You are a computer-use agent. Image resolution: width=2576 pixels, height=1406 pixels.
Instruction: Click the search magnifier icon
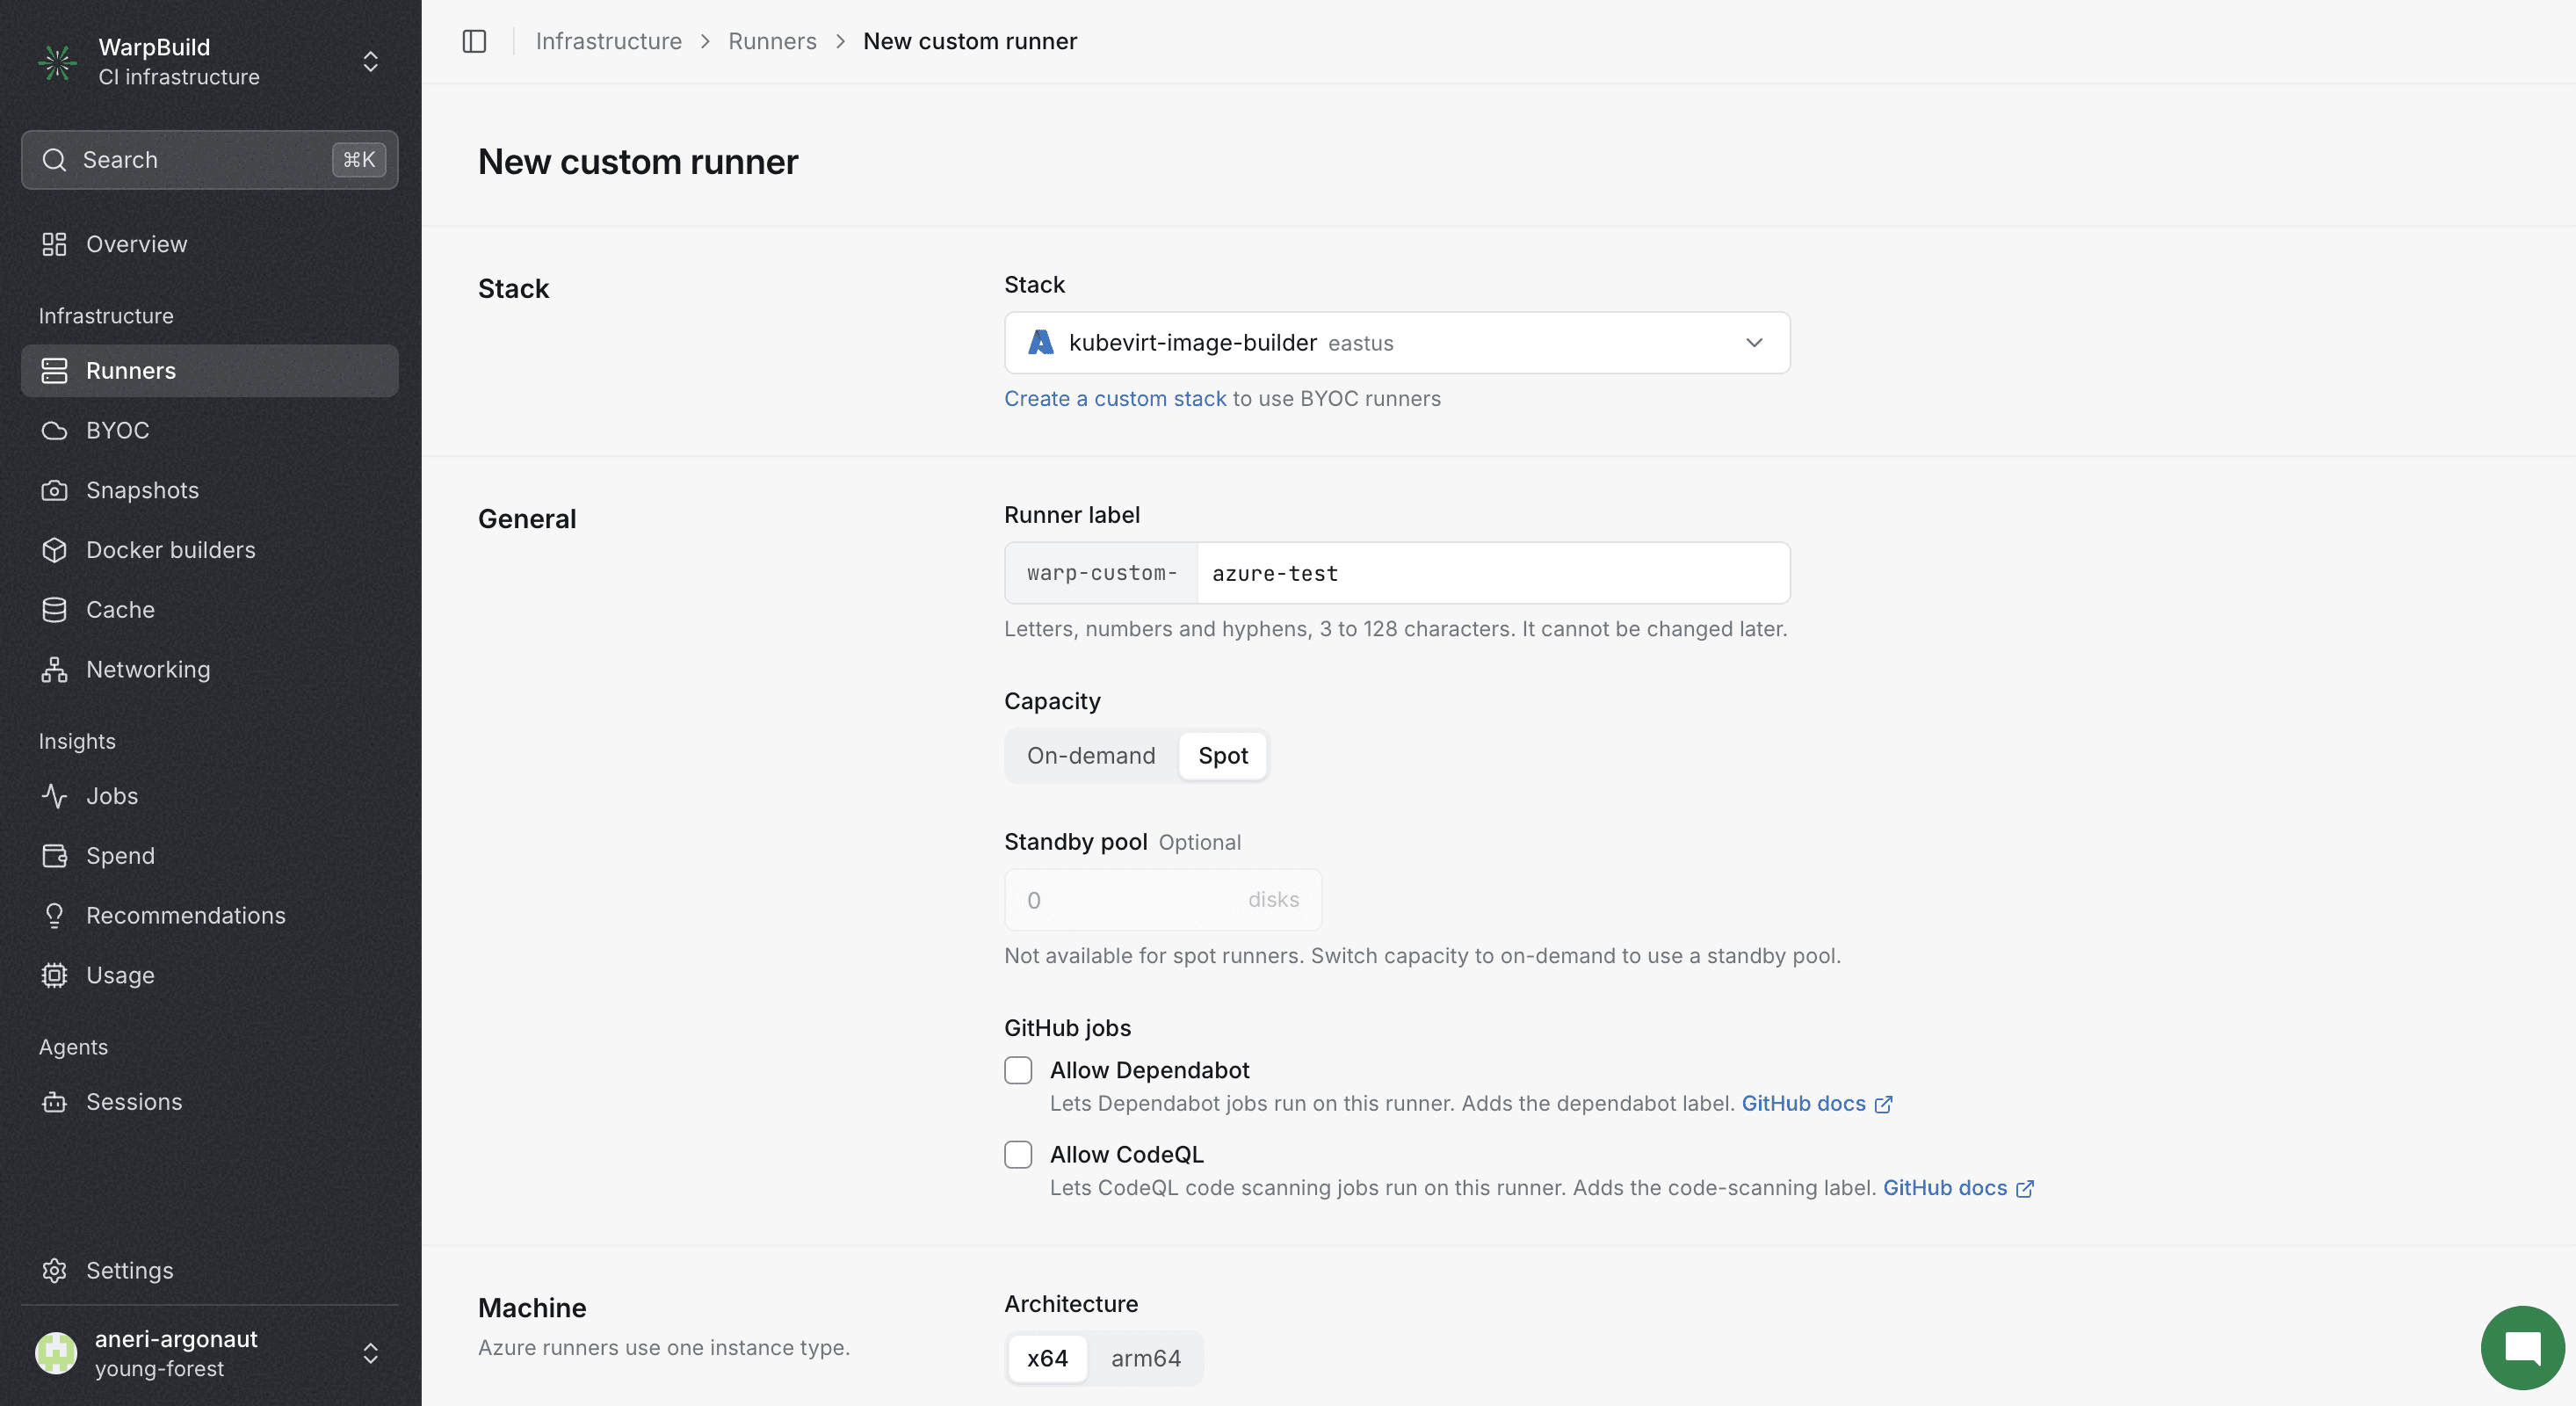54,160
